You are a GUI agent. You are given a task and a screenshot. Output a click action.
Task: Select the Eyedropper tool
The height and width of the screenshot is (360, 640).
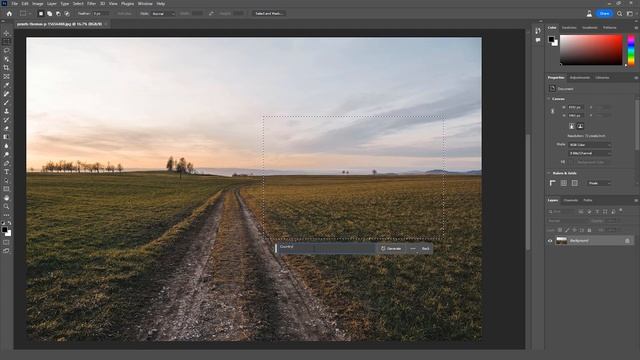pyautogui.click(x=6, y=85)
